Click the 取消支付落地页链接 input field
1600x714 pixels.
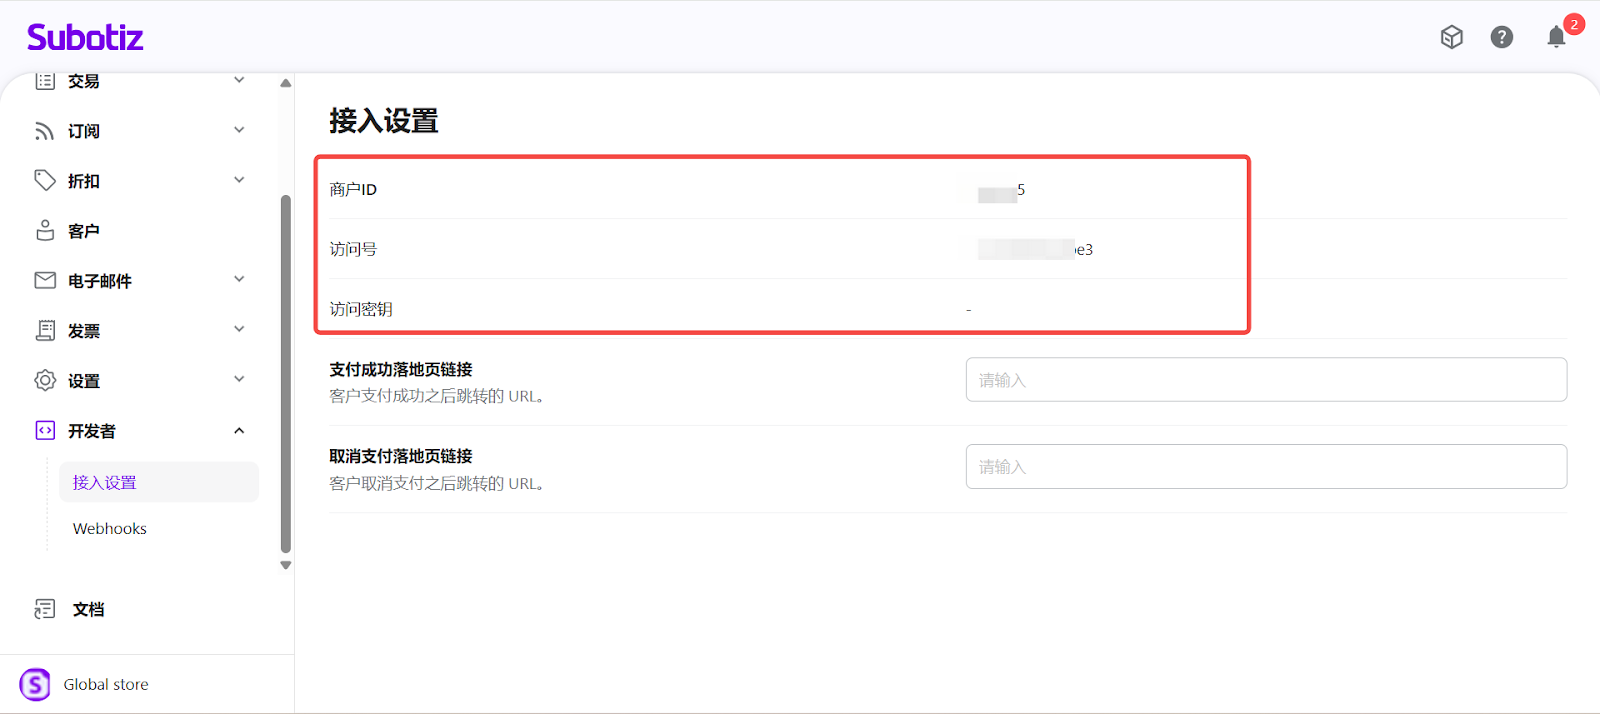[1265, 467]
